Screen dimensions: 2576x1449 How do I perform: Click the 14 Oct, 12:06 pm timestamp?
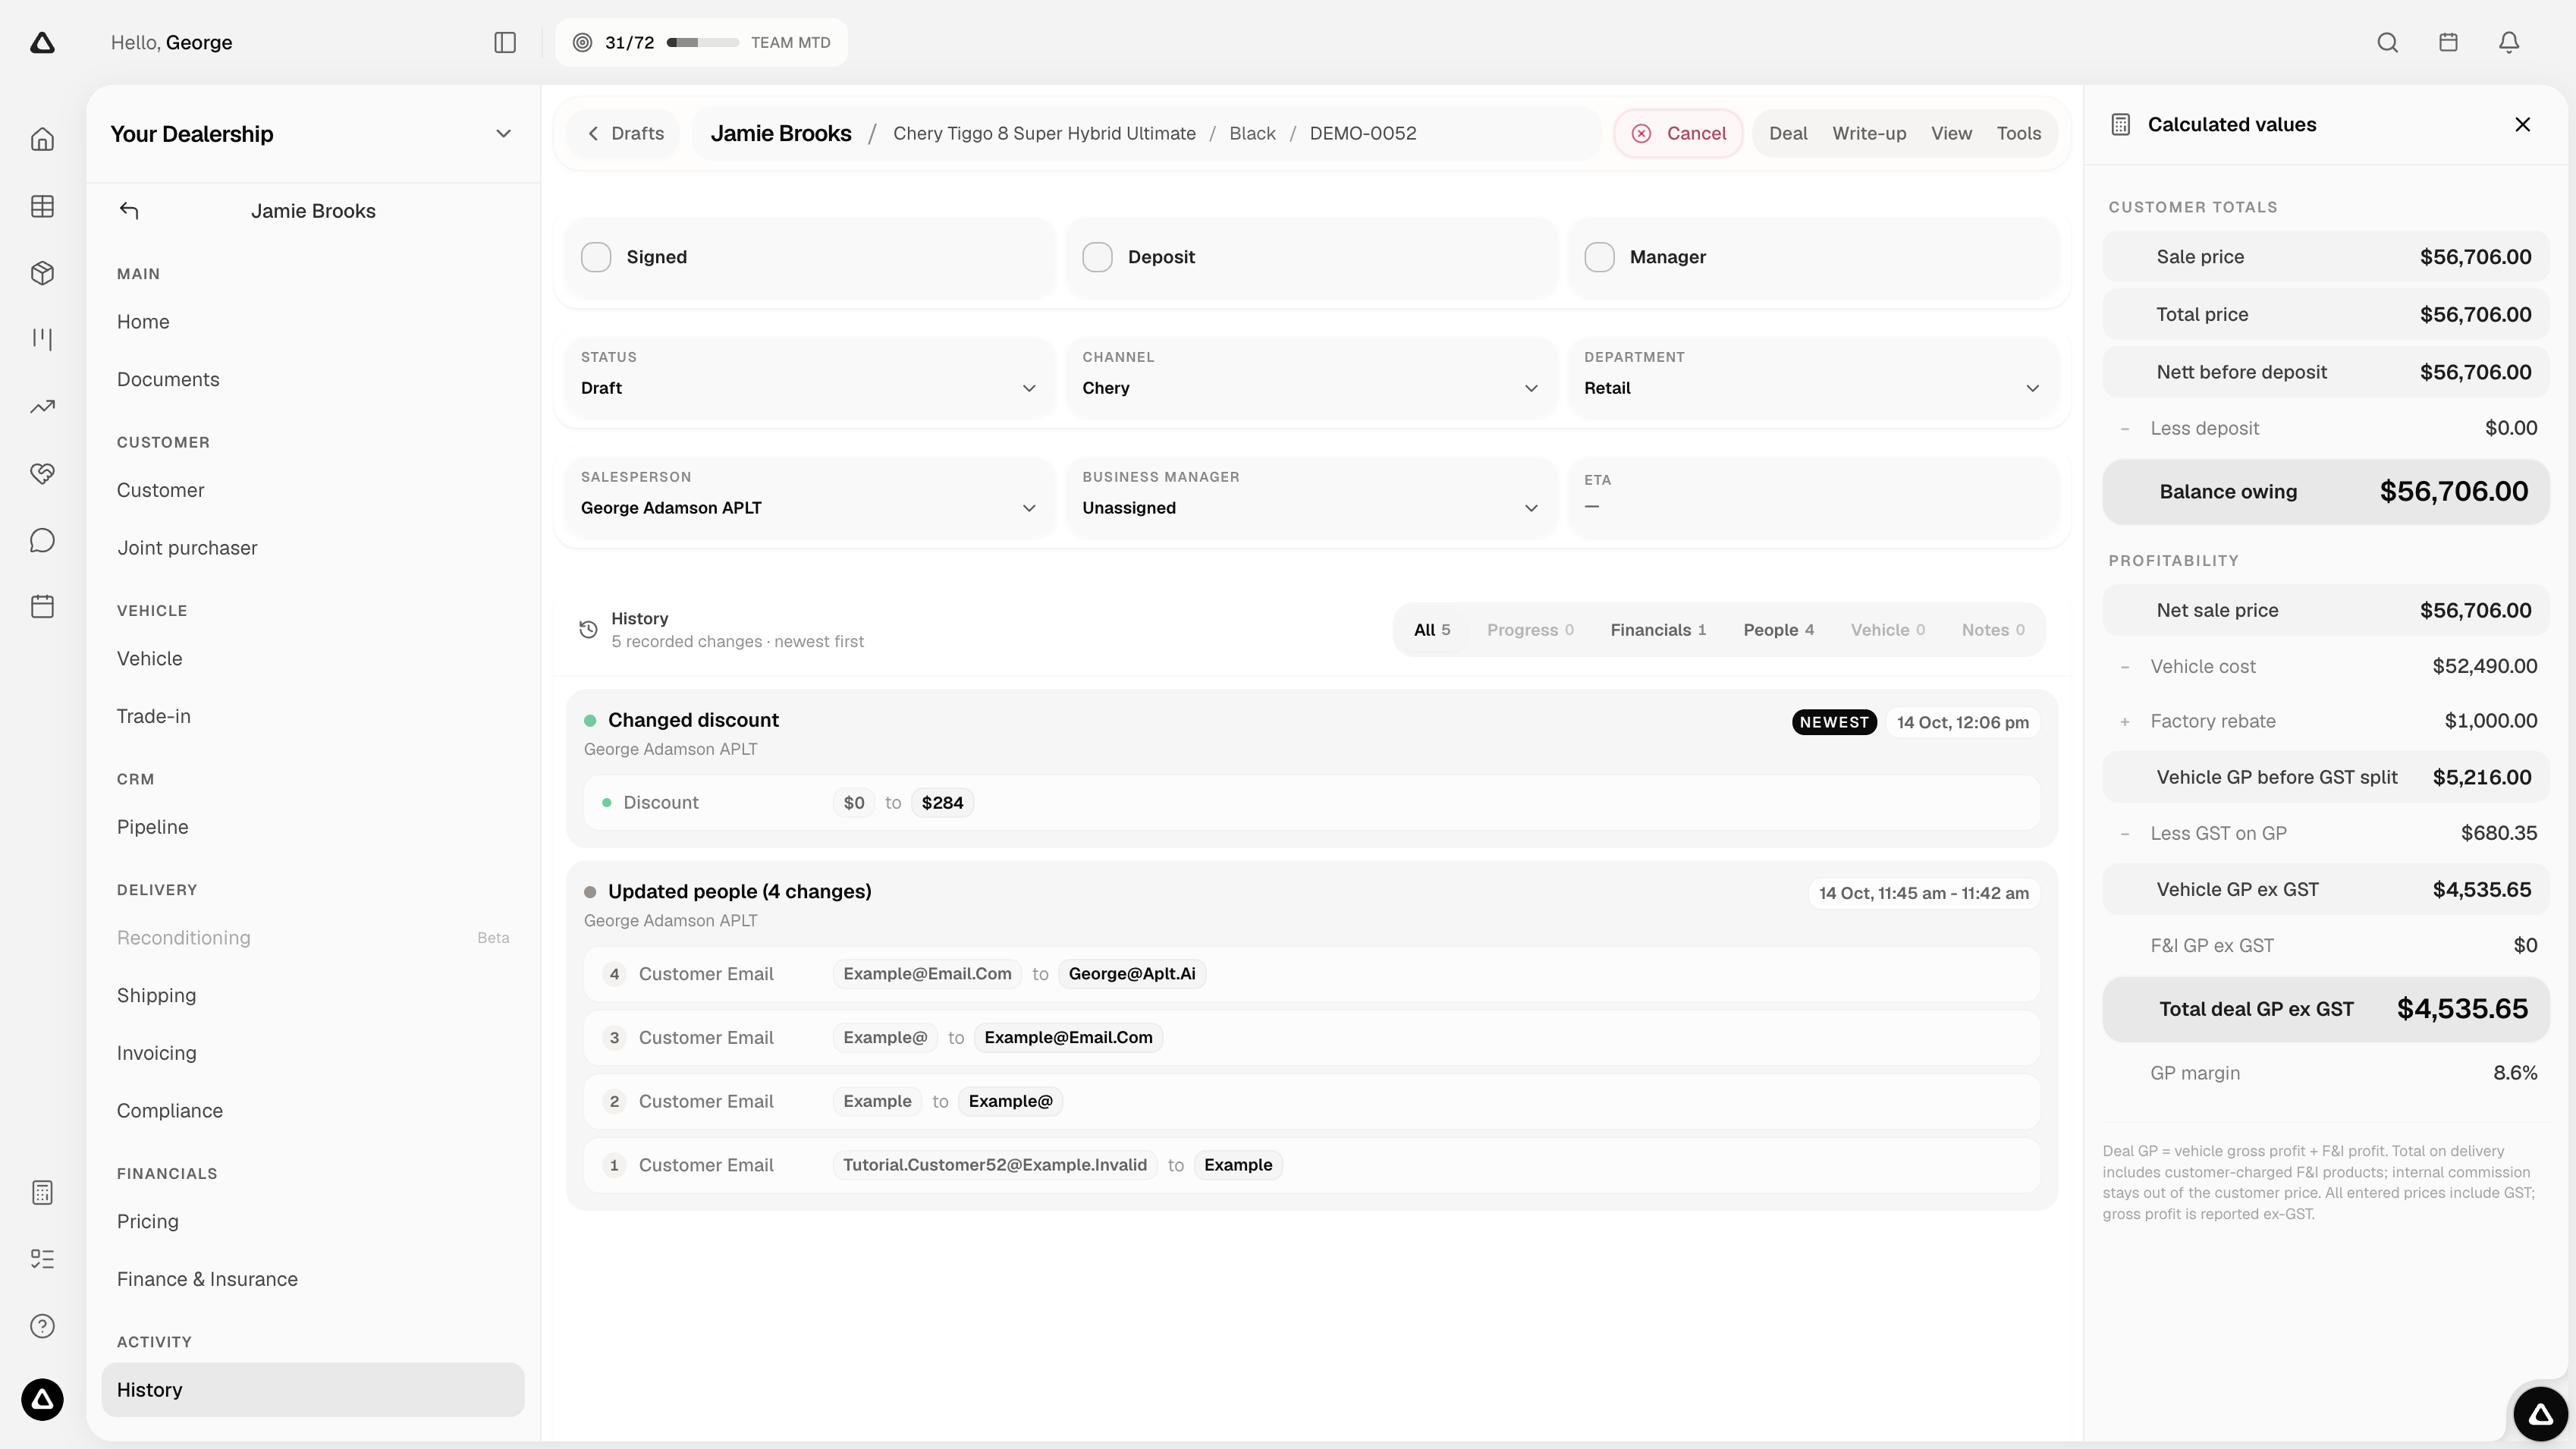click(1962, 722)
